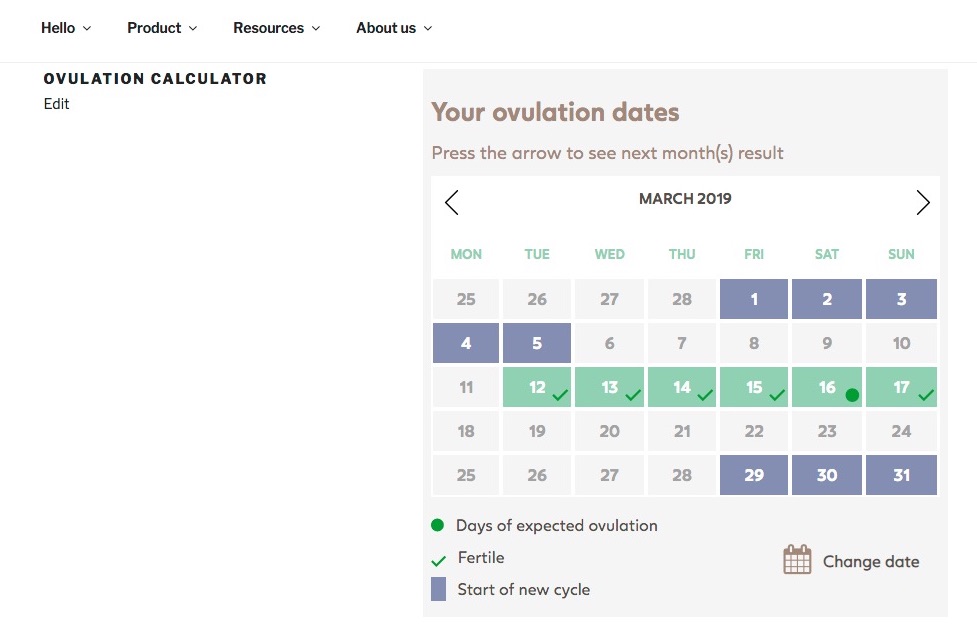Screen dimensions: 977x641
Task: Select March 14 fertile day
Action: pos(682,387)
